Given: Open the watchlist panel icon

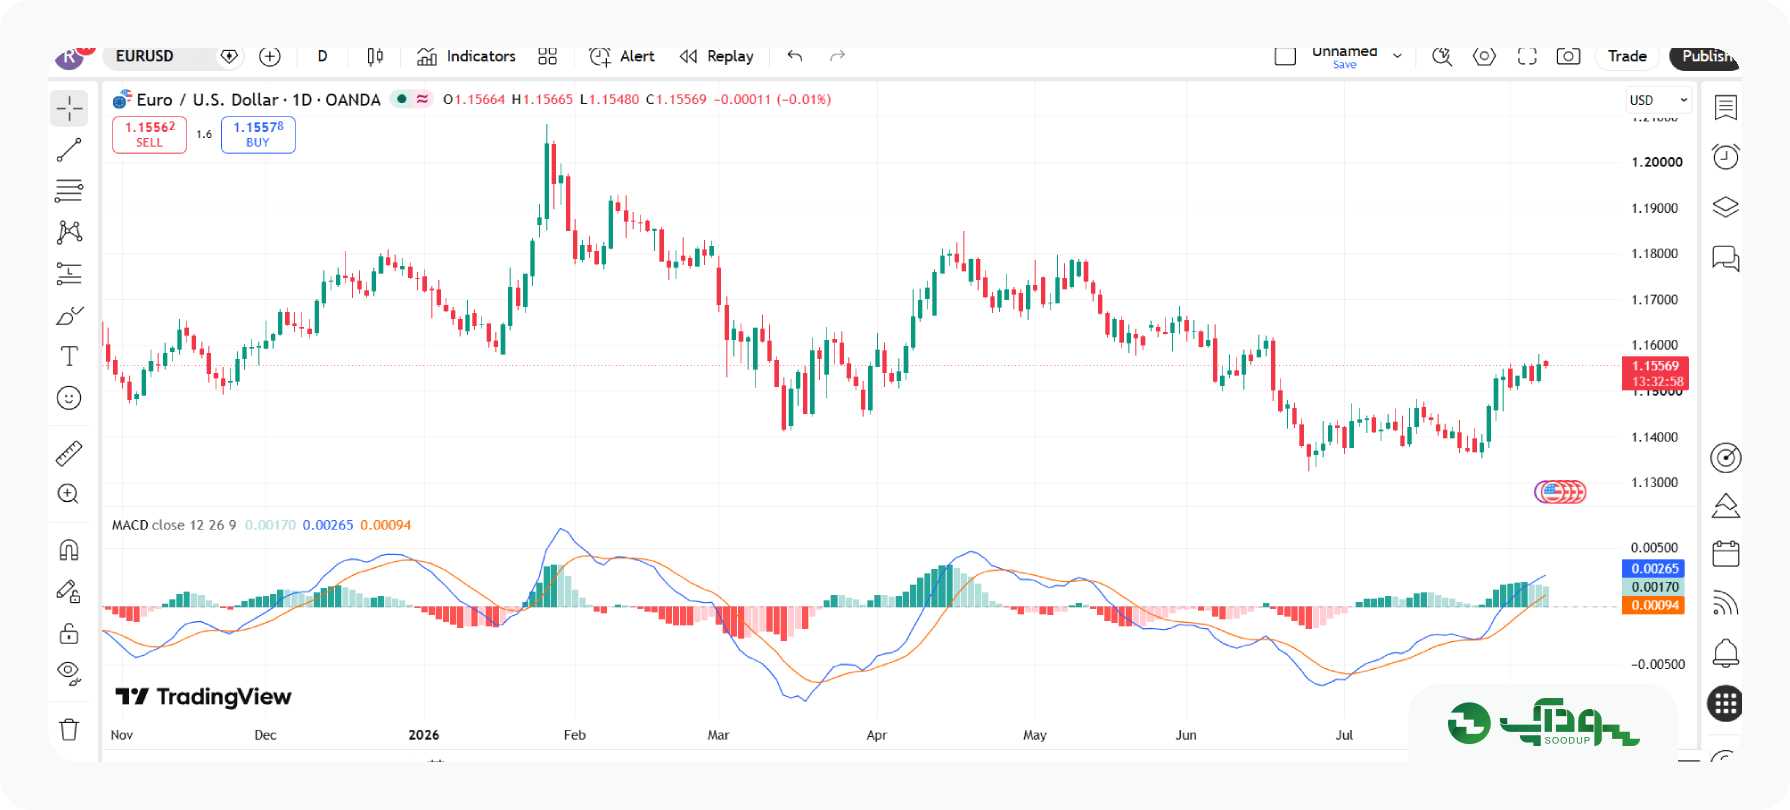Looking at the screenshot, I should [x=1726, y=107].
